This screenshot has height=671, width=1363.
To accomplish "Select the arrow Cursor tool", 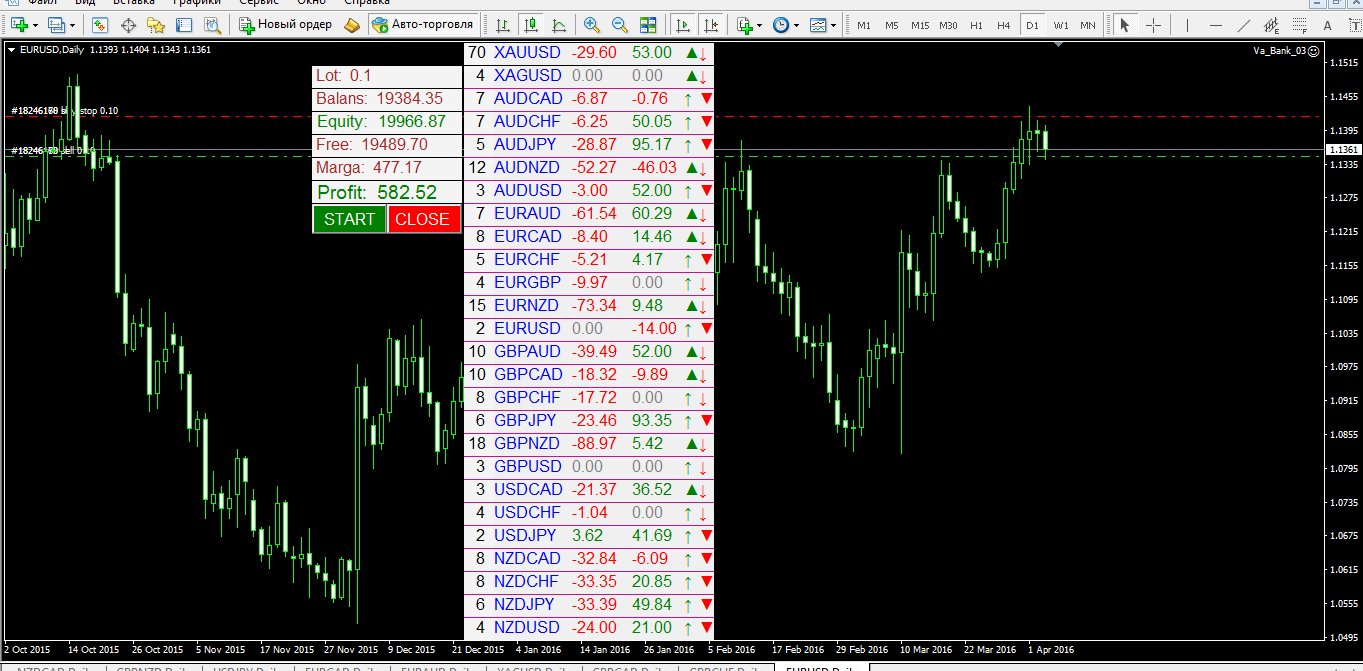I will click(1124, 24).
